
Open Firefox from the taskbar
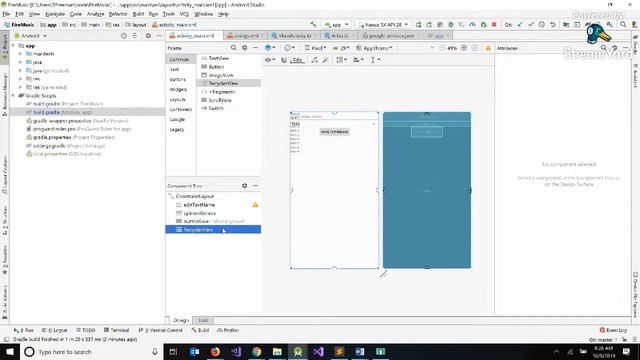point(215,351)
